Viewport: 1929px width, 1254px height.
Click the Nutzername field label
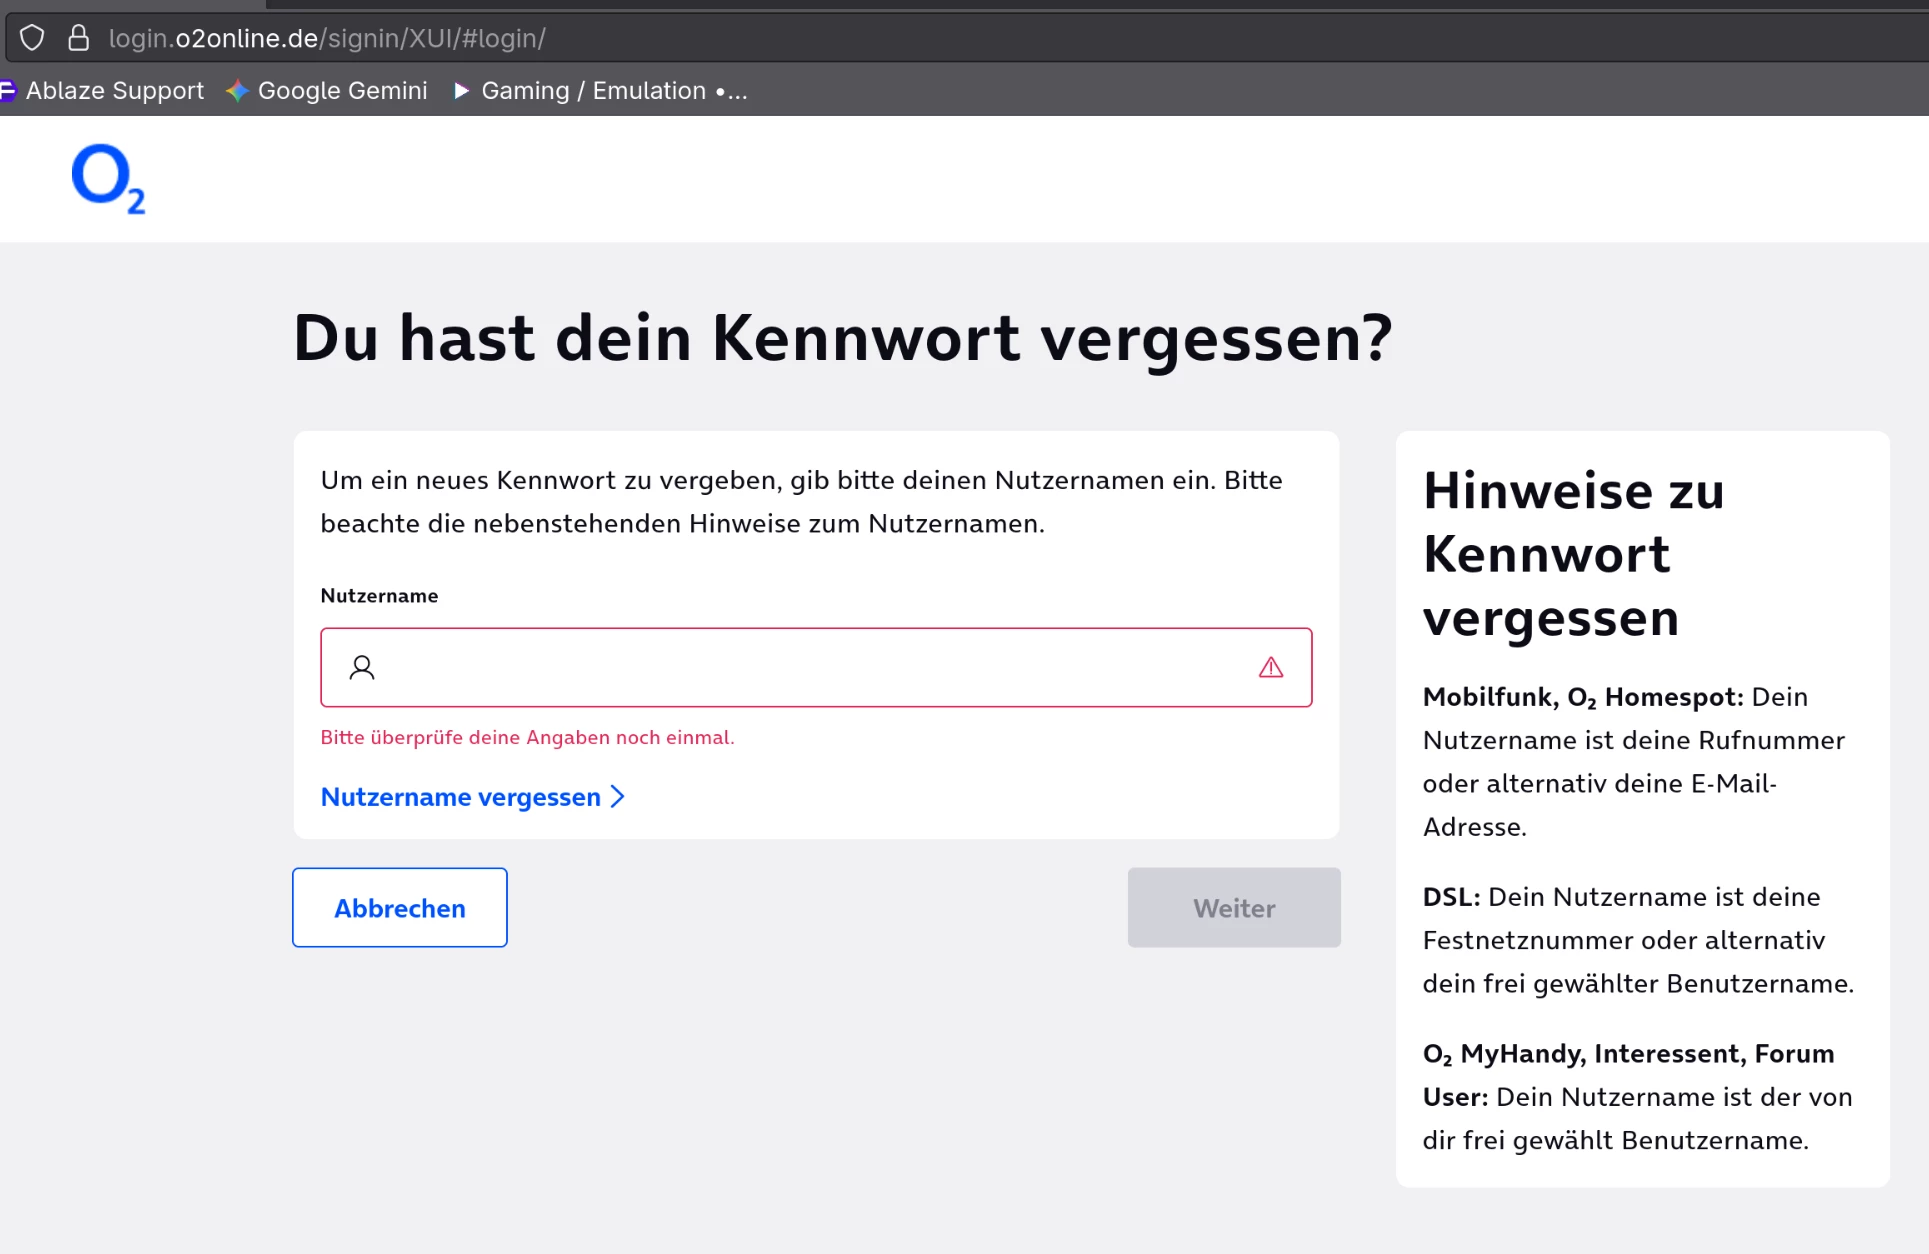379,596
